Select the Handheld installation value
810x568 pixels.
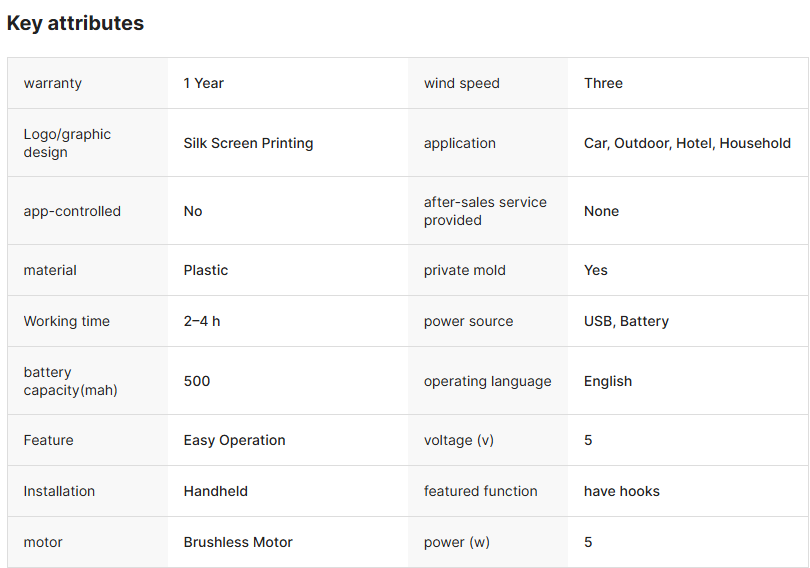point(215,491)
